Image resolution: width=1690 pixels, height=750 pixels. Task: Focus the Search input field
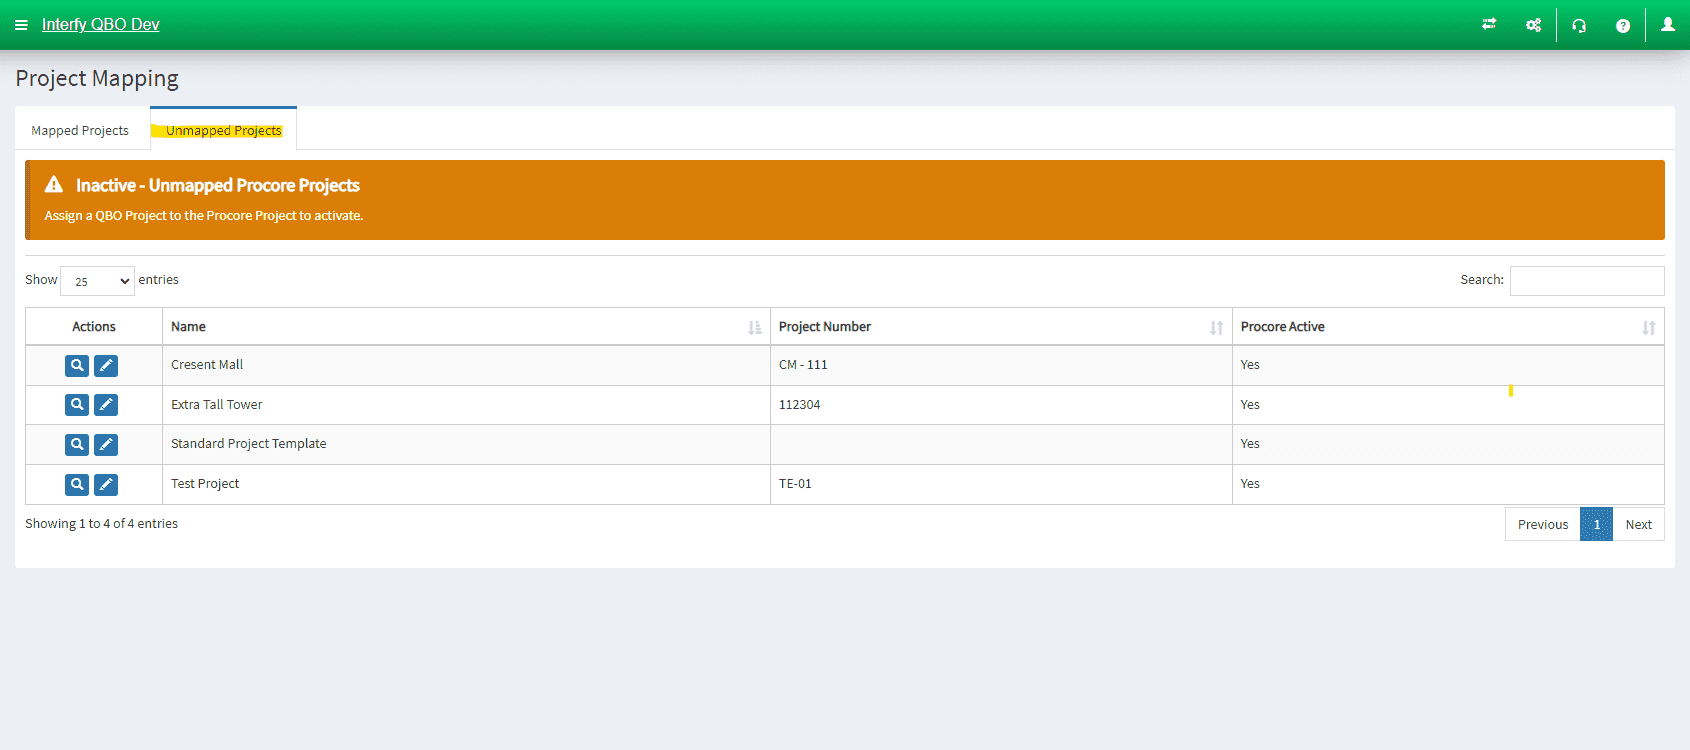pyautogui.click(x=1586, y=281)
